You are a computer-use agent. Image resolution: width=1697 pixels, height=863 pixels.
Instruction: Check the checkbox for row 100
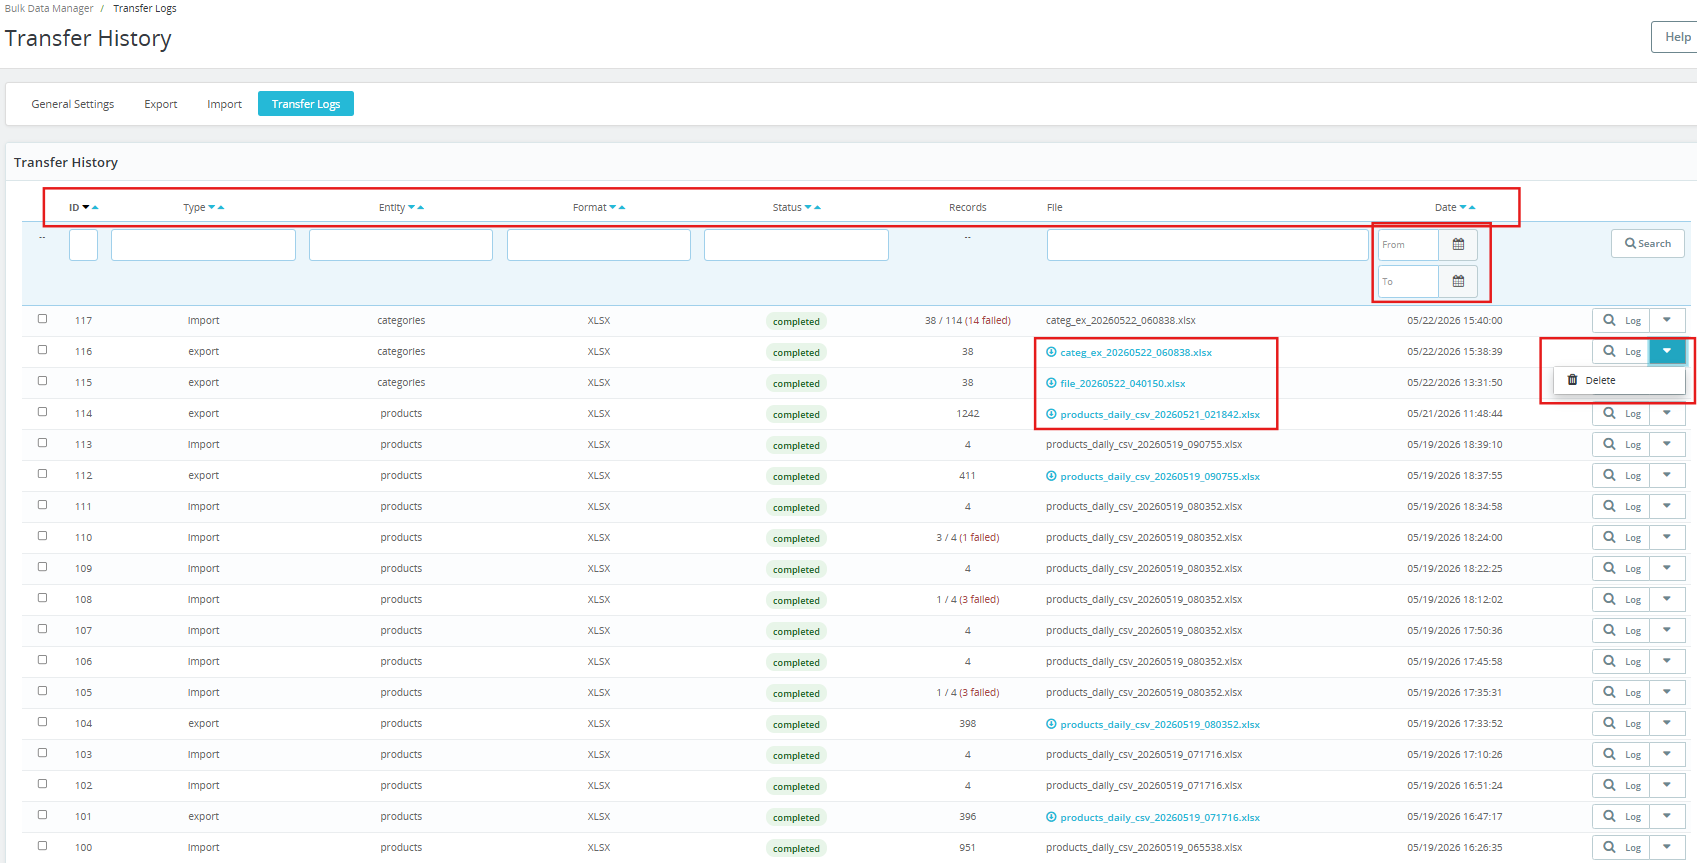tap(42, 846)
